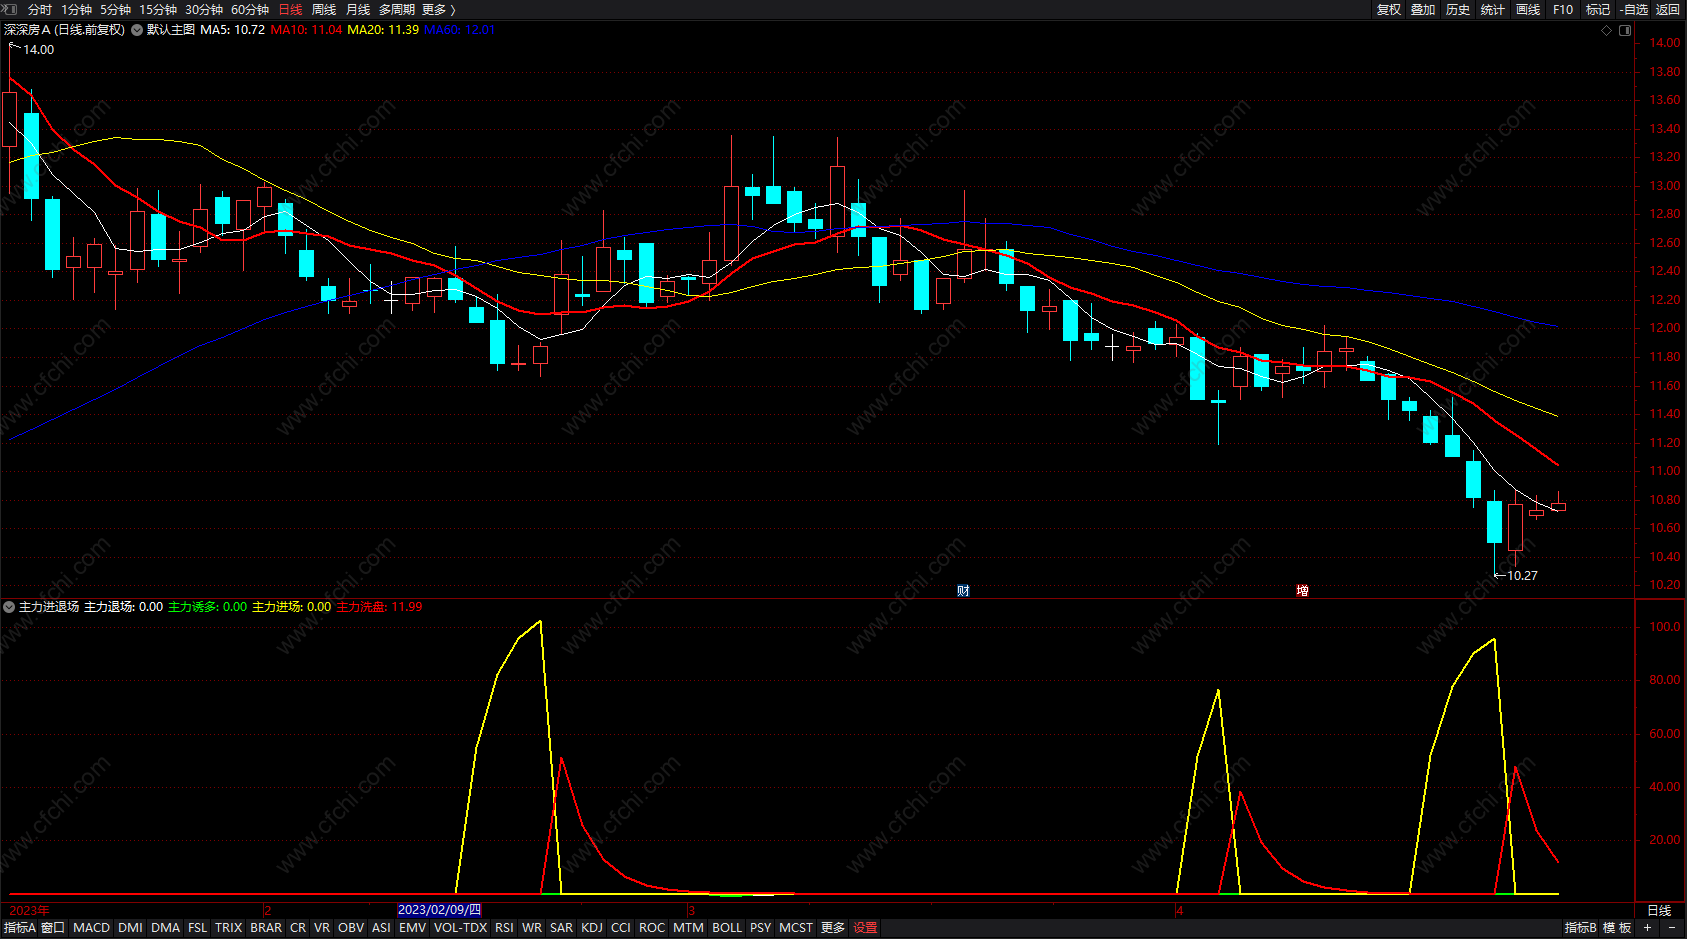The image size is (1687, 939).
Task: Select the 30分钟 period
Action: (204, 9)
